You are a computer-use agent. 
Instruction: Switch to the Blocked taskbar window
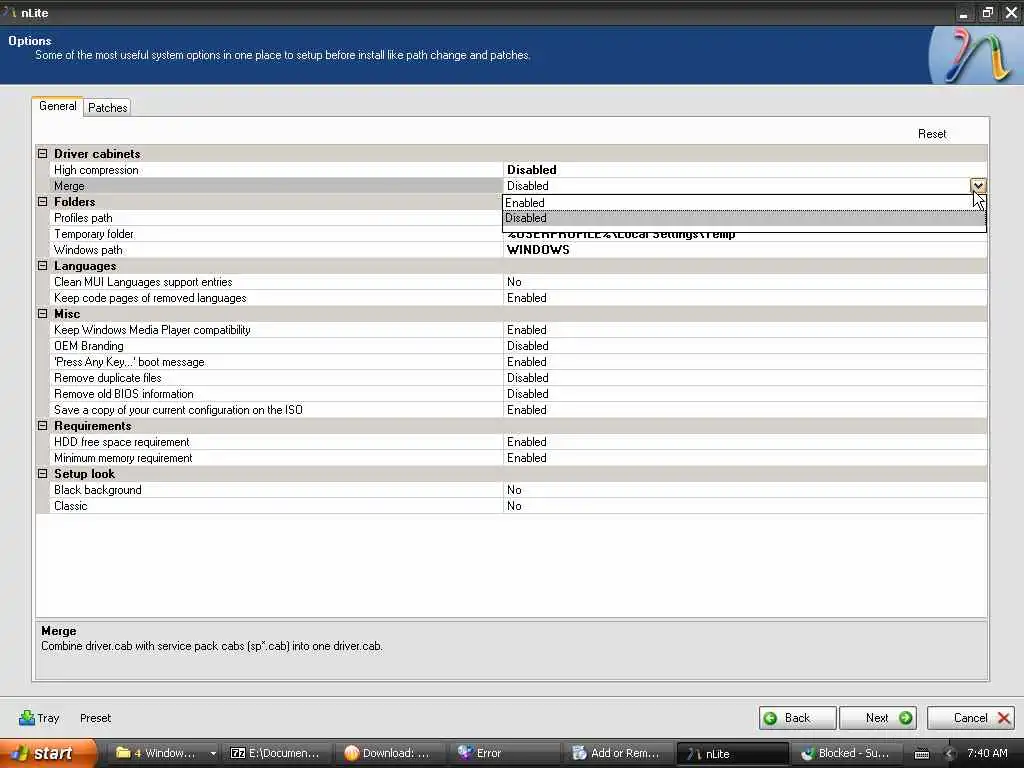[846, 753]
